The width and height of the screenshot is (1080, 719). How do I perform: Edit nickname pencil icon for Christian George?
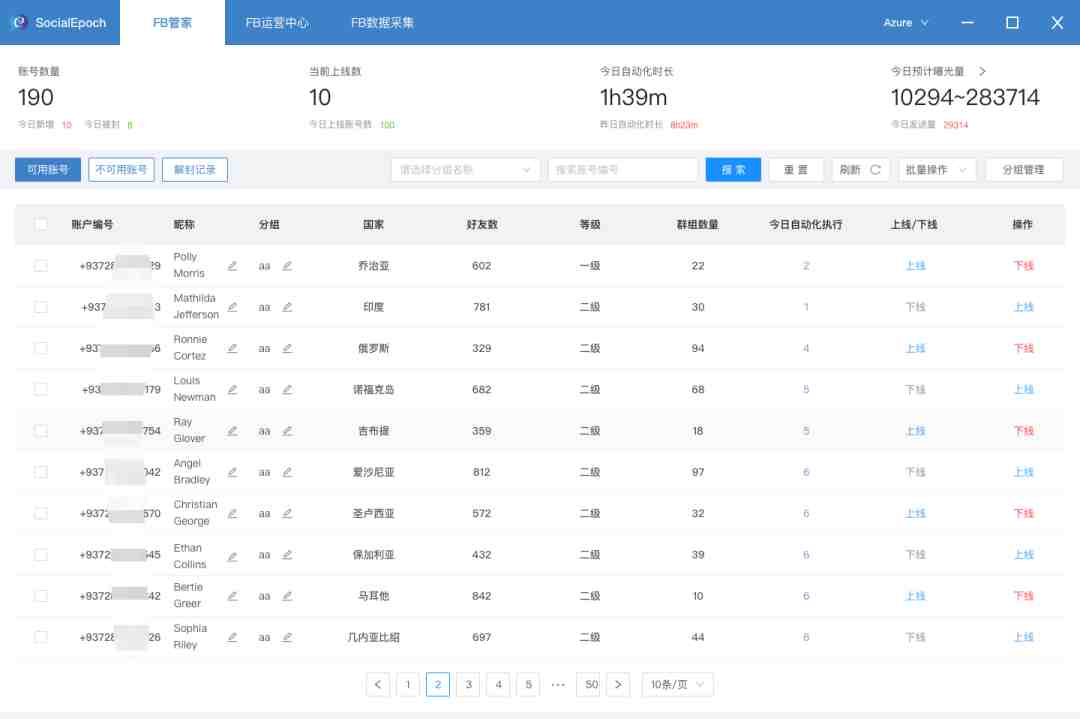[232, 514]
